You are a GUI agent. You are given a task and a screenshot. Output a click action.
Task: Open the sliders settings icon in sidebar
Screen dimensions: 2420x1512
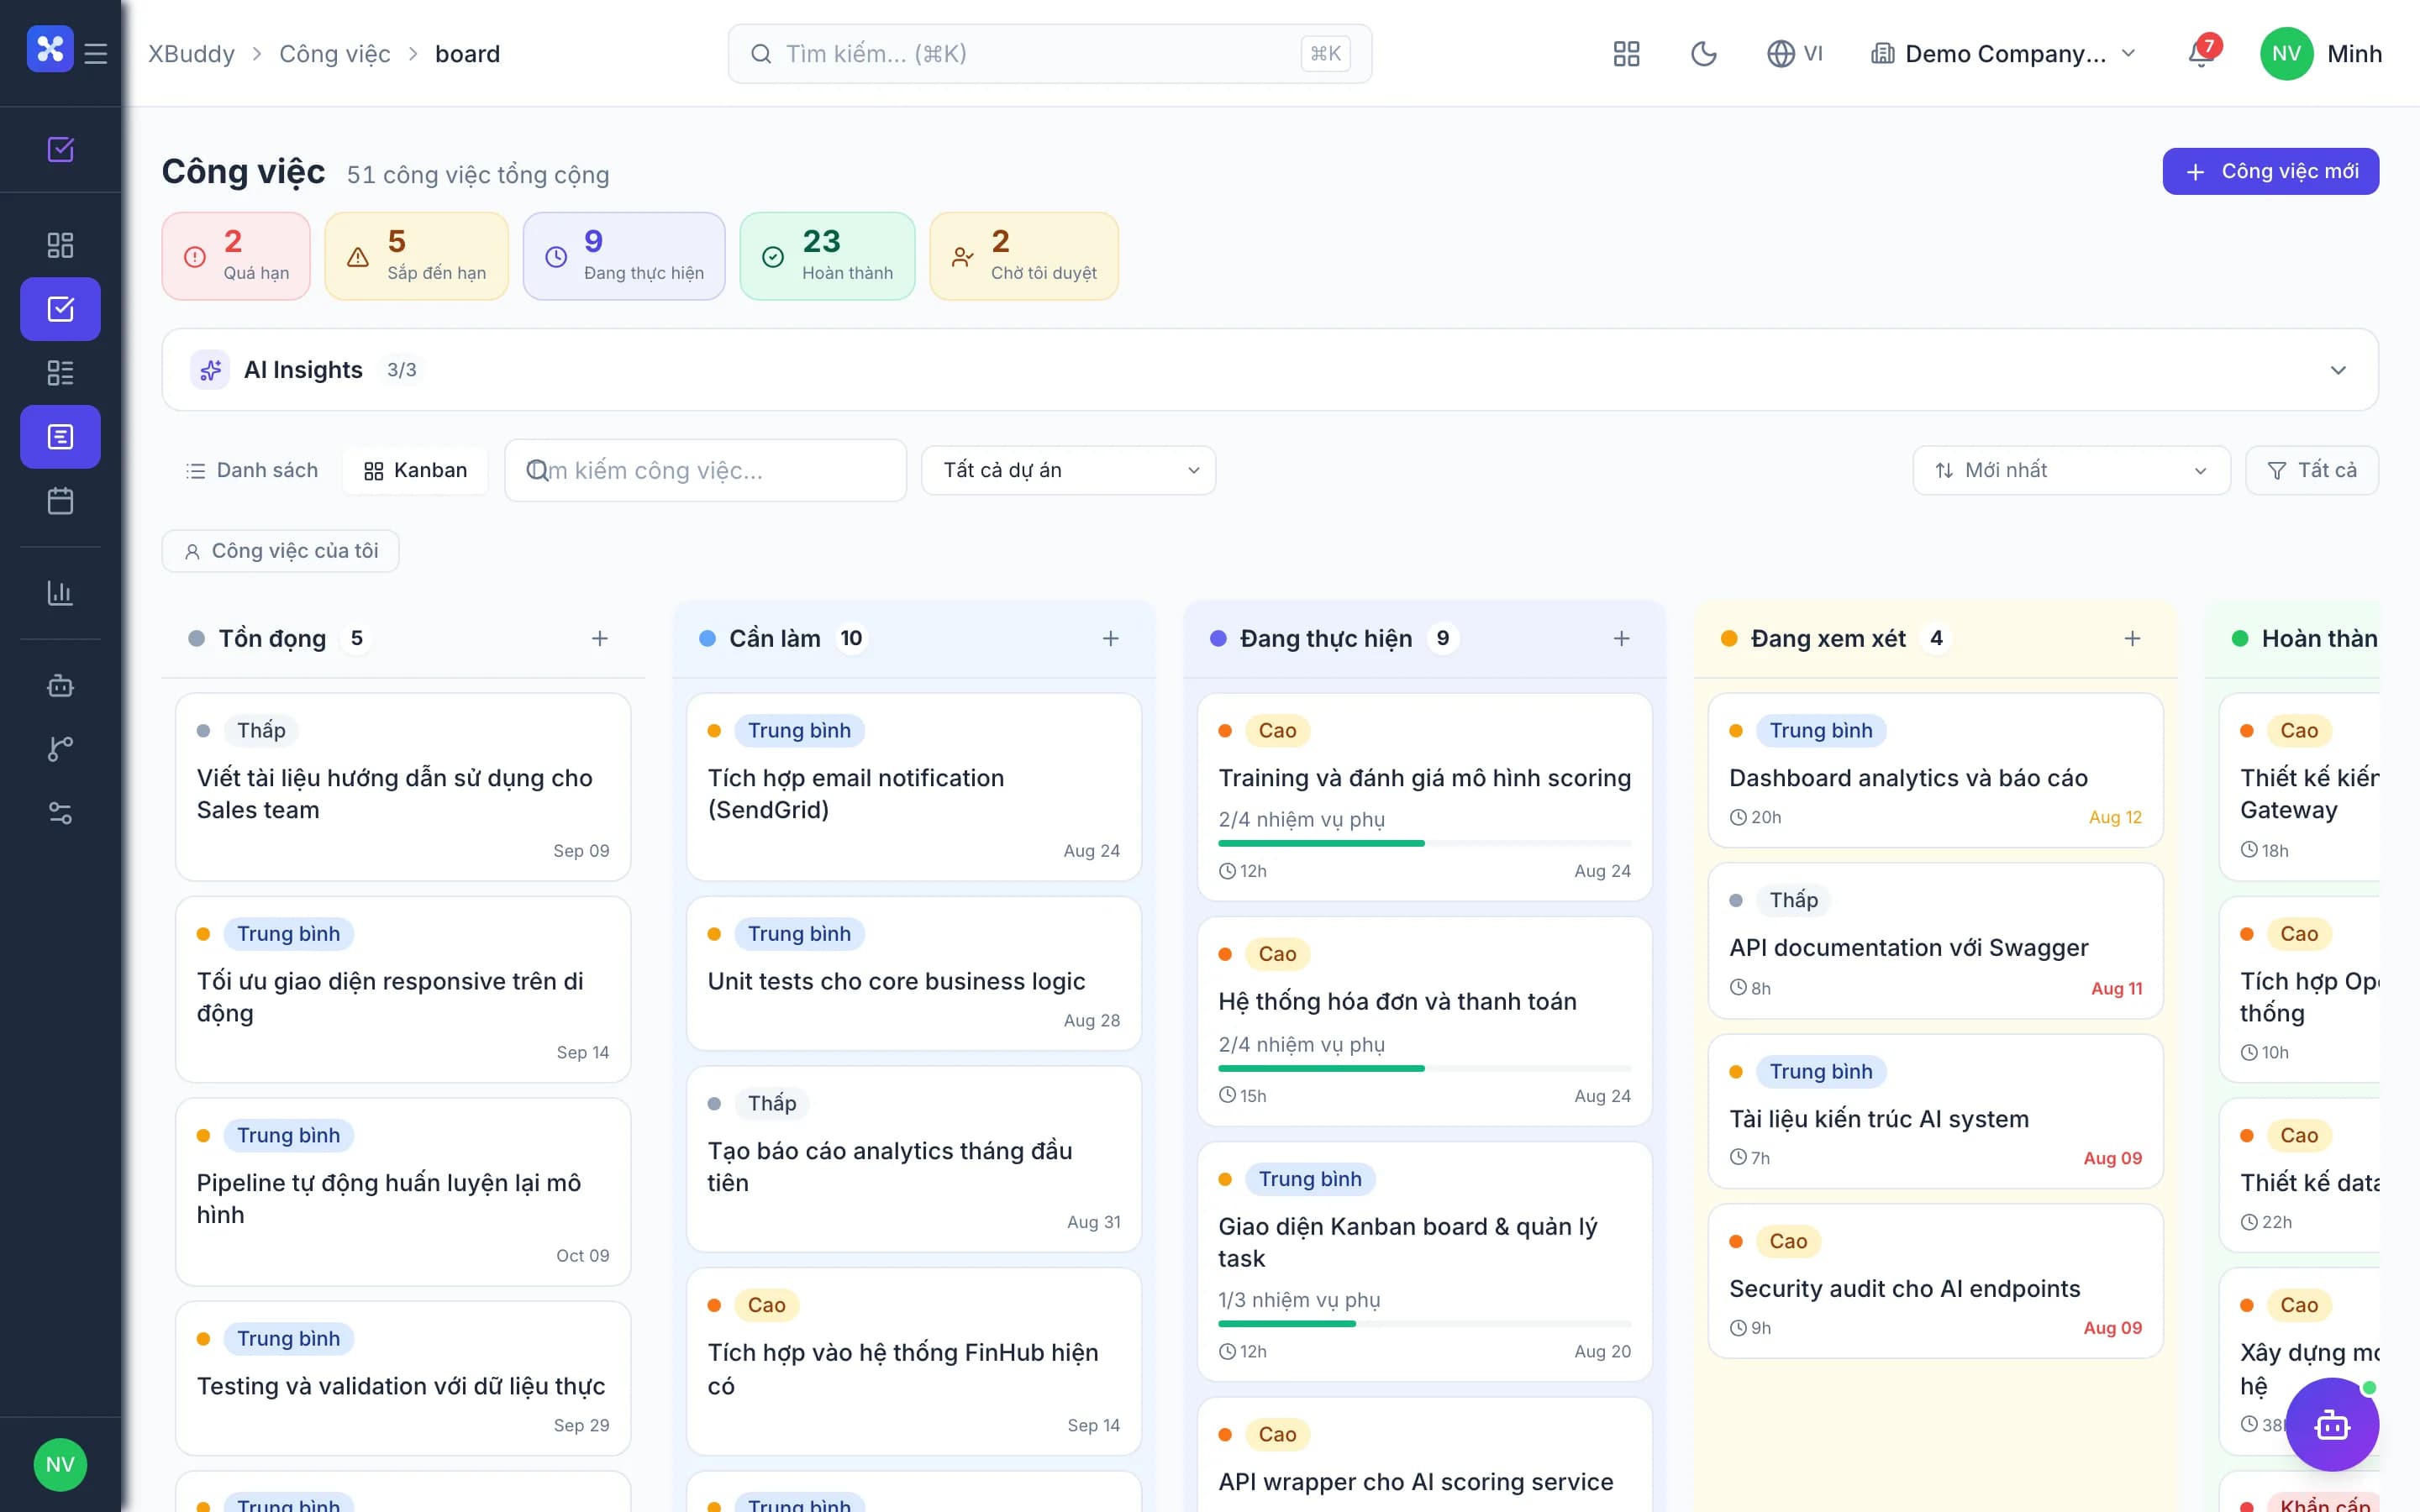pyautogui.click(x=60, y=813)
